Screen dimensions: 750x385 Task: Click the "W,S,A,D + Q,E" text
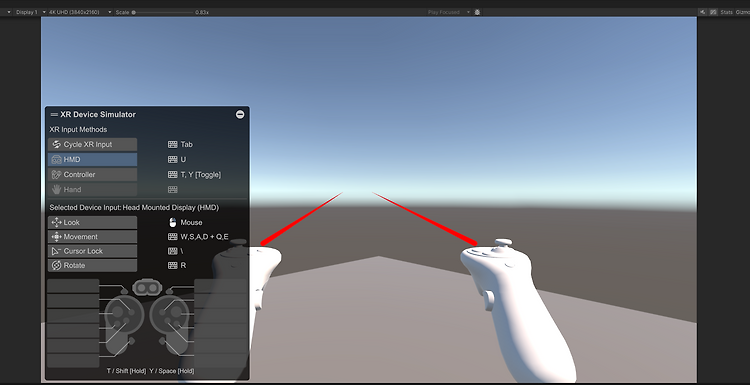[x=204, y=237]
